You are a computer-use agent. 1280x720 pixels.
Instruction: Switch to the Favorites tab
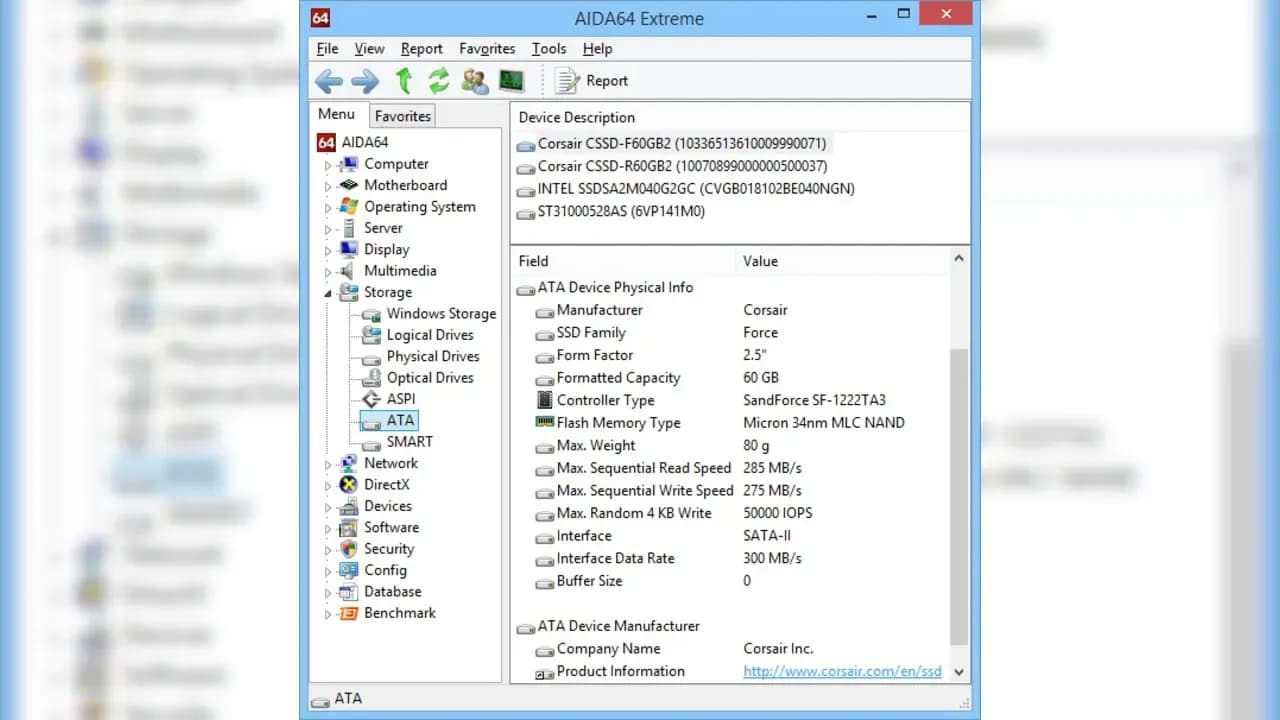pos(403,116)
